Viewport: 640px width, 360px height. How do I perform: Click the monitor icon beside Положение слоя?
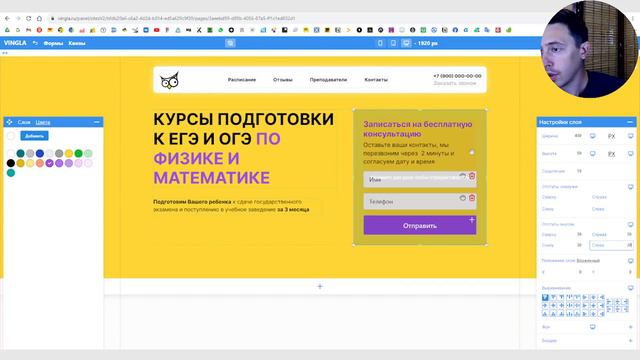click(630, 261)
